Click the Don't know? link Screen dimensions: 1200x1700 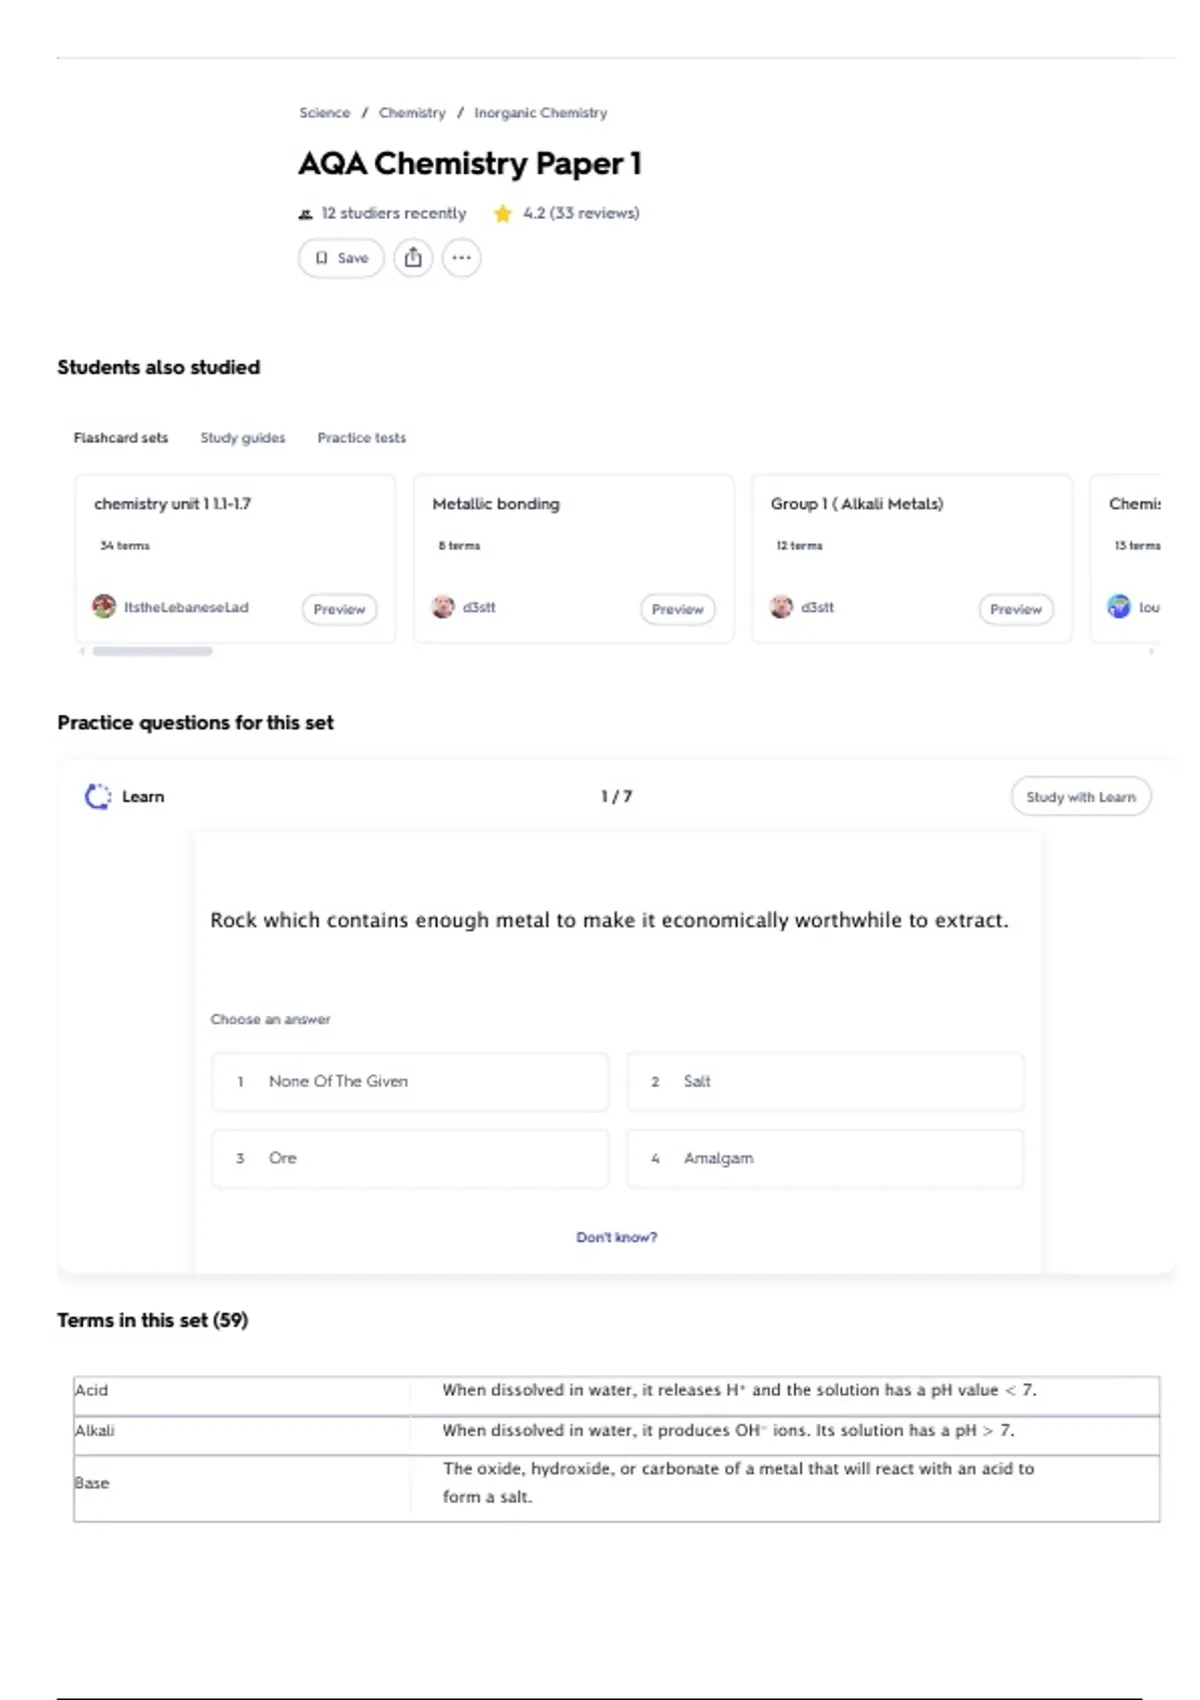(616, 1237)
